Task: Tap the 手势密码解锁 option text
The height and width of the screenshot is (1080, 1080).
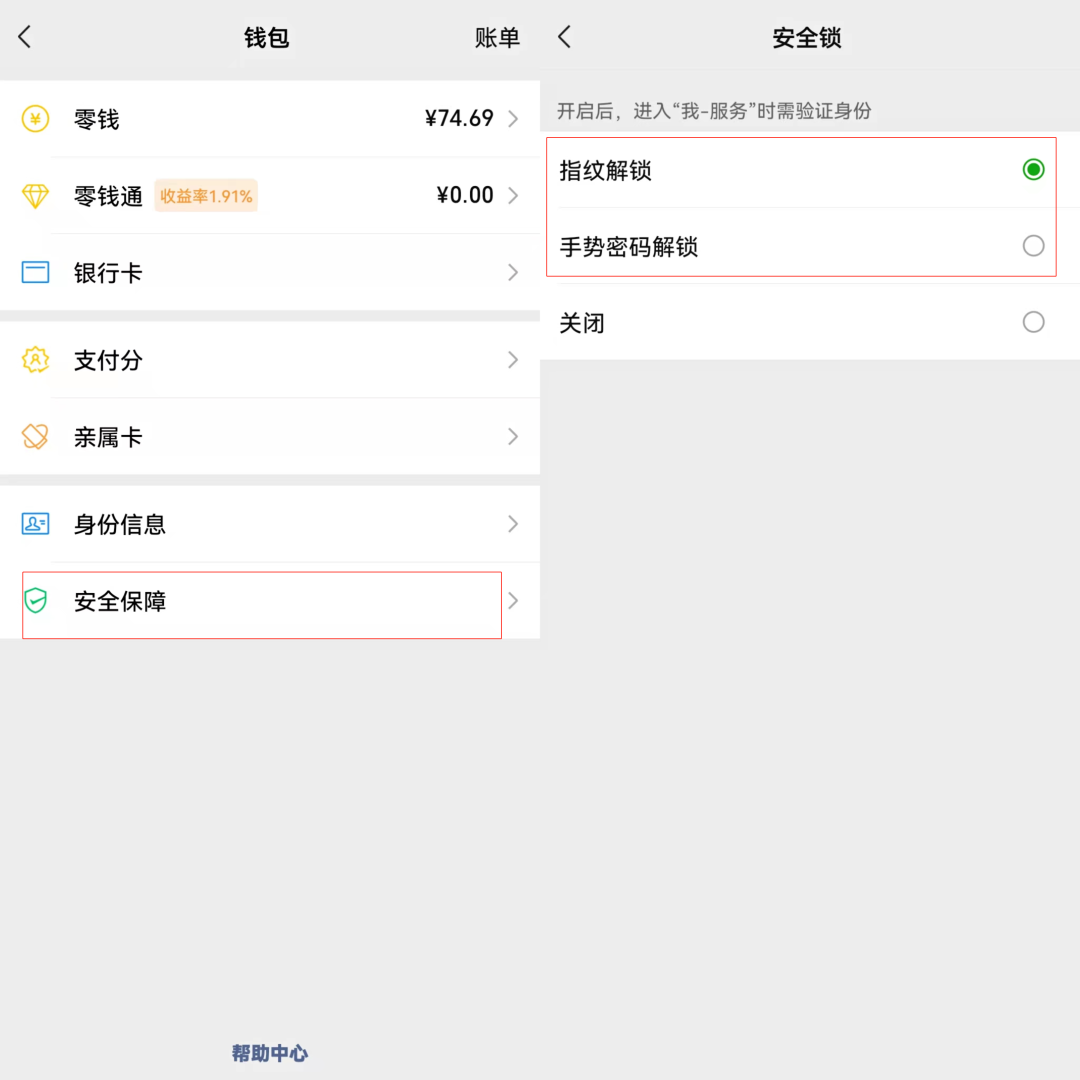Action: pyautogui.click(x=629, y=247)
